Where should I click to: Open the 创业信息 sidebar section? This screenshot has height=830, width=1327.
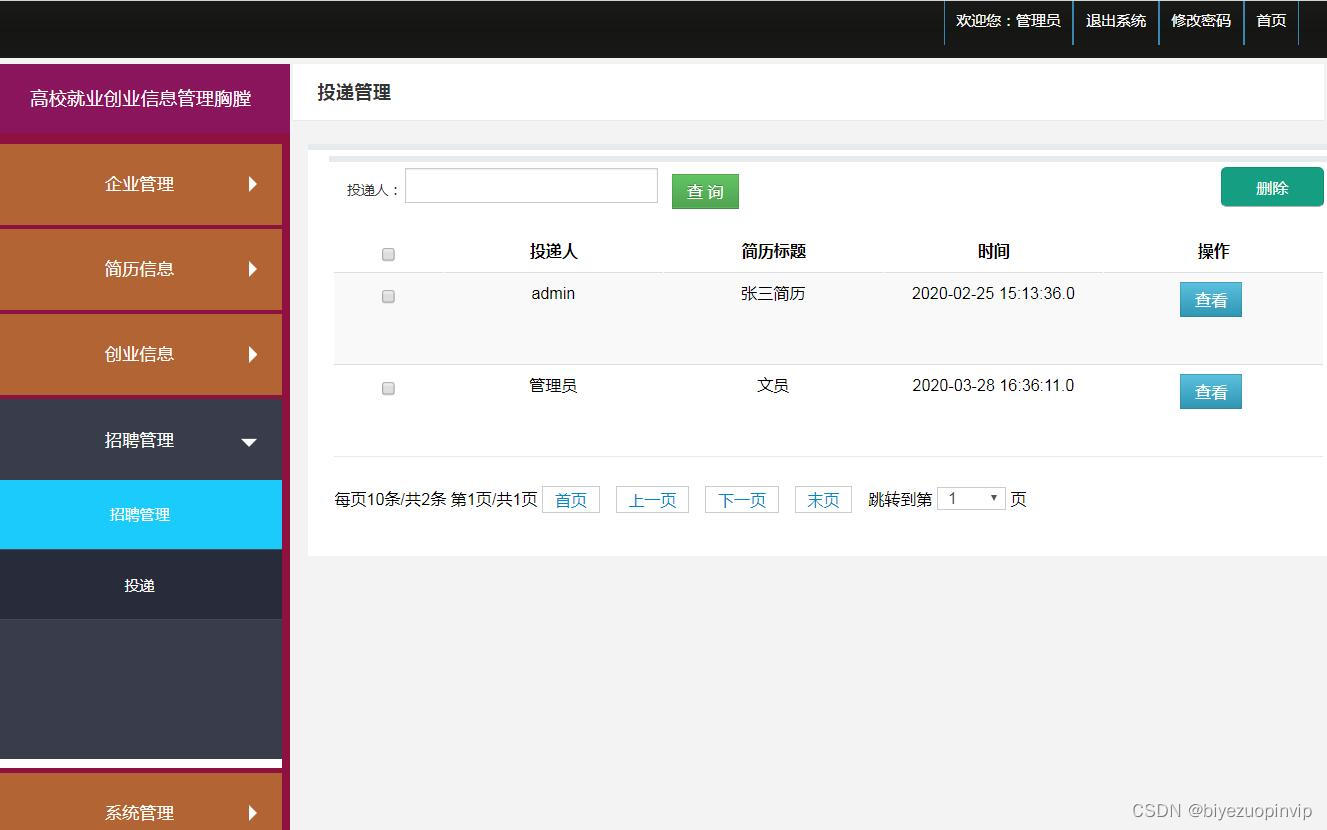pyautogui.click(x=140, y=354)
